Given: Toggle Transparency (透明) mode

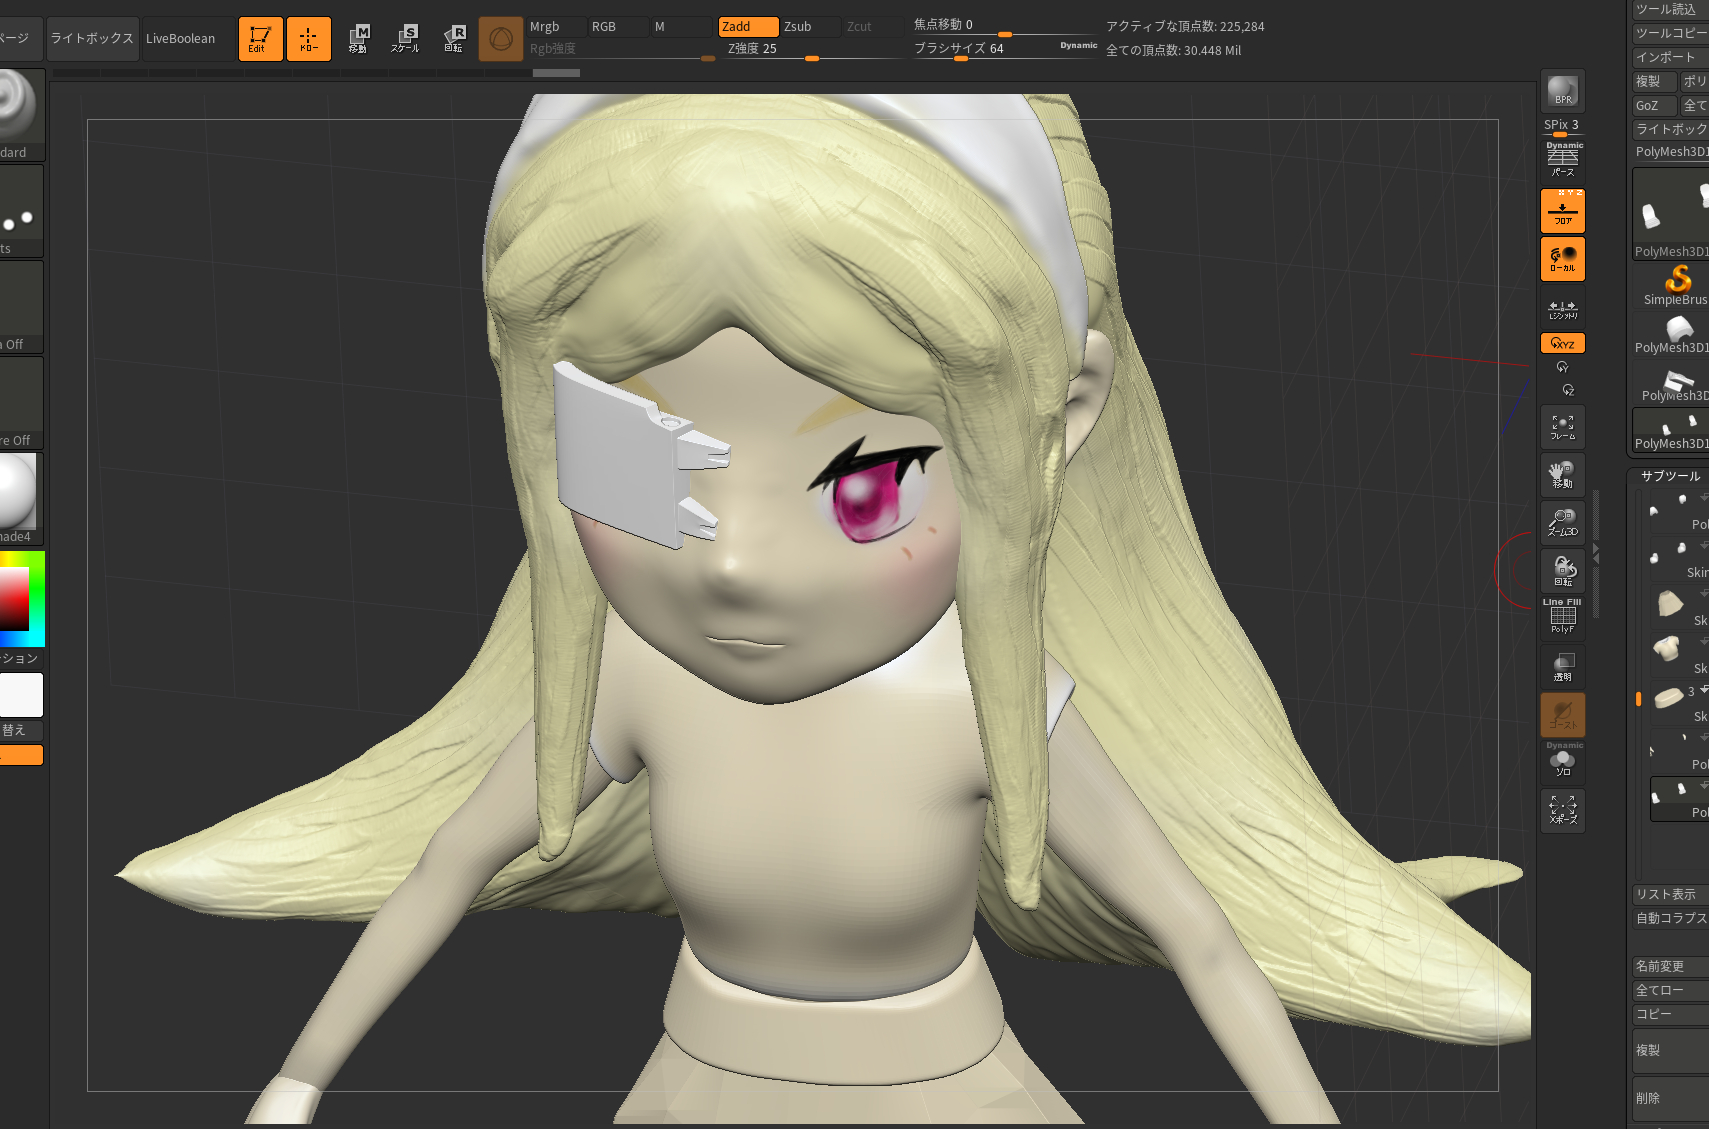Looking at the screenshot, I should pos(1562,666).
